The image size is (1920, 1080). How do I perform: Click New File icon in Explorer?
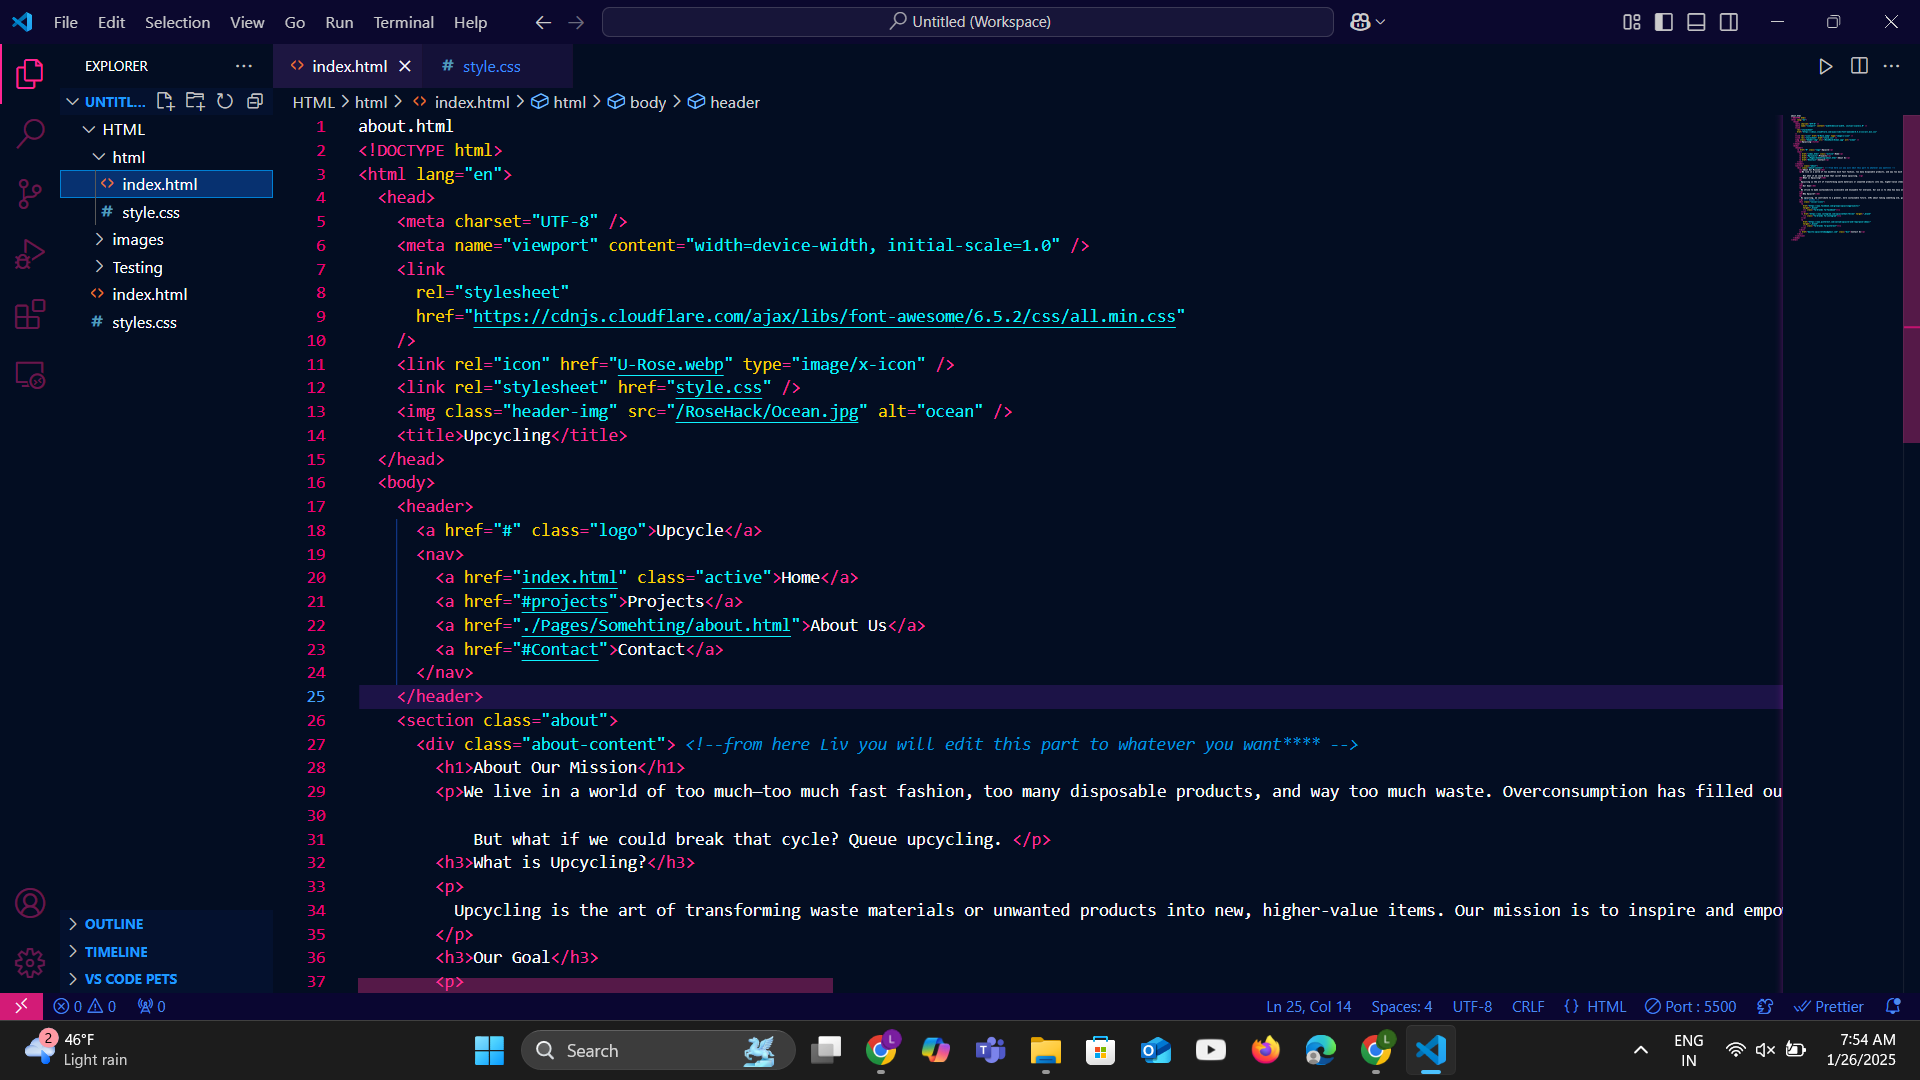165,101
